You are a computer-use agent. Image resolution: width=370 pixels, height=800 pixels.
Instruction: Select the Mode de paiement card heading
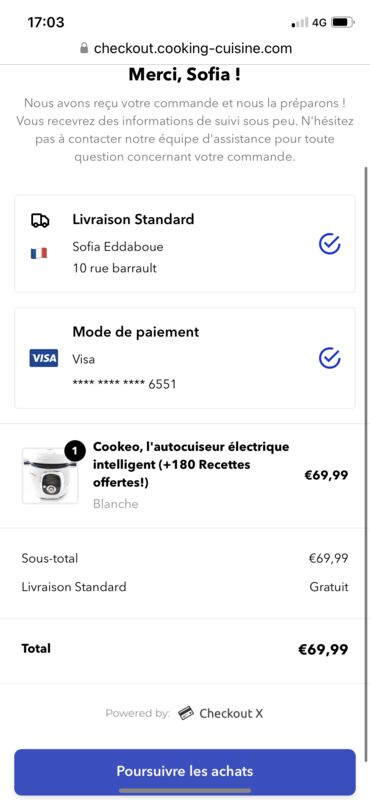[x=136, y=332]
